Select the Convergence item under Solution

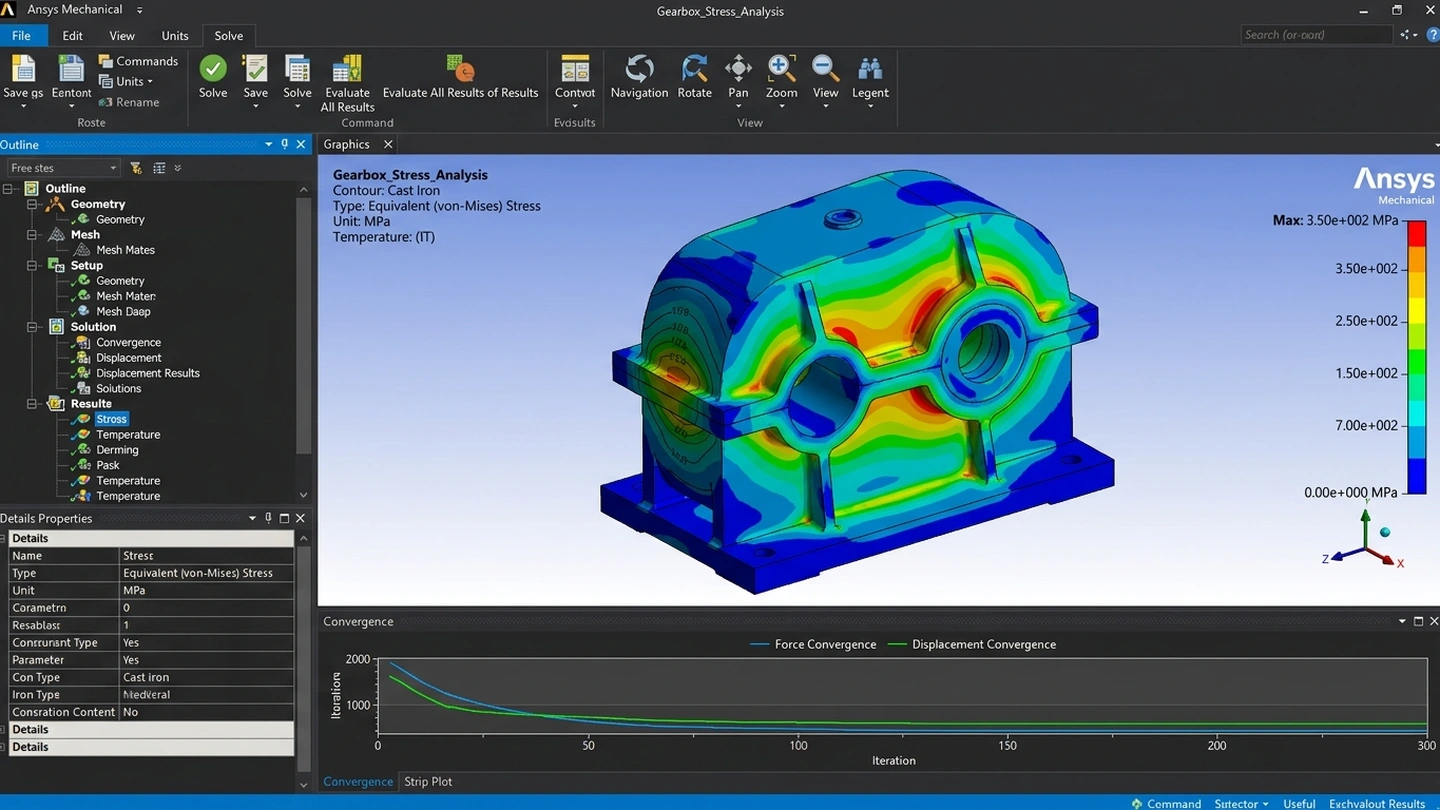pos(128,342)
